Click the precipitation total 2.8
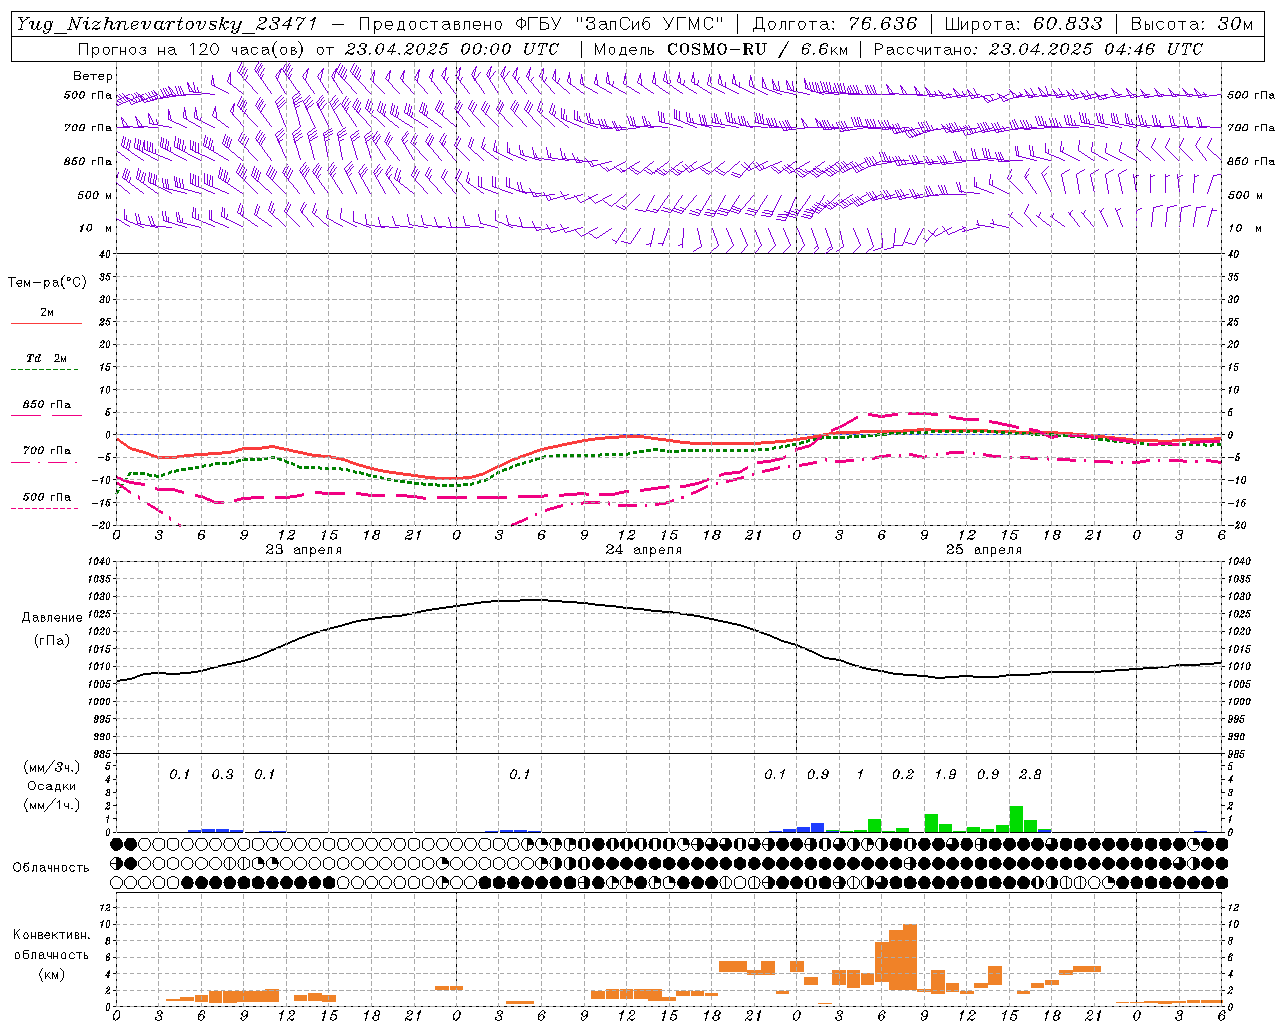 tap(1030, 774)
